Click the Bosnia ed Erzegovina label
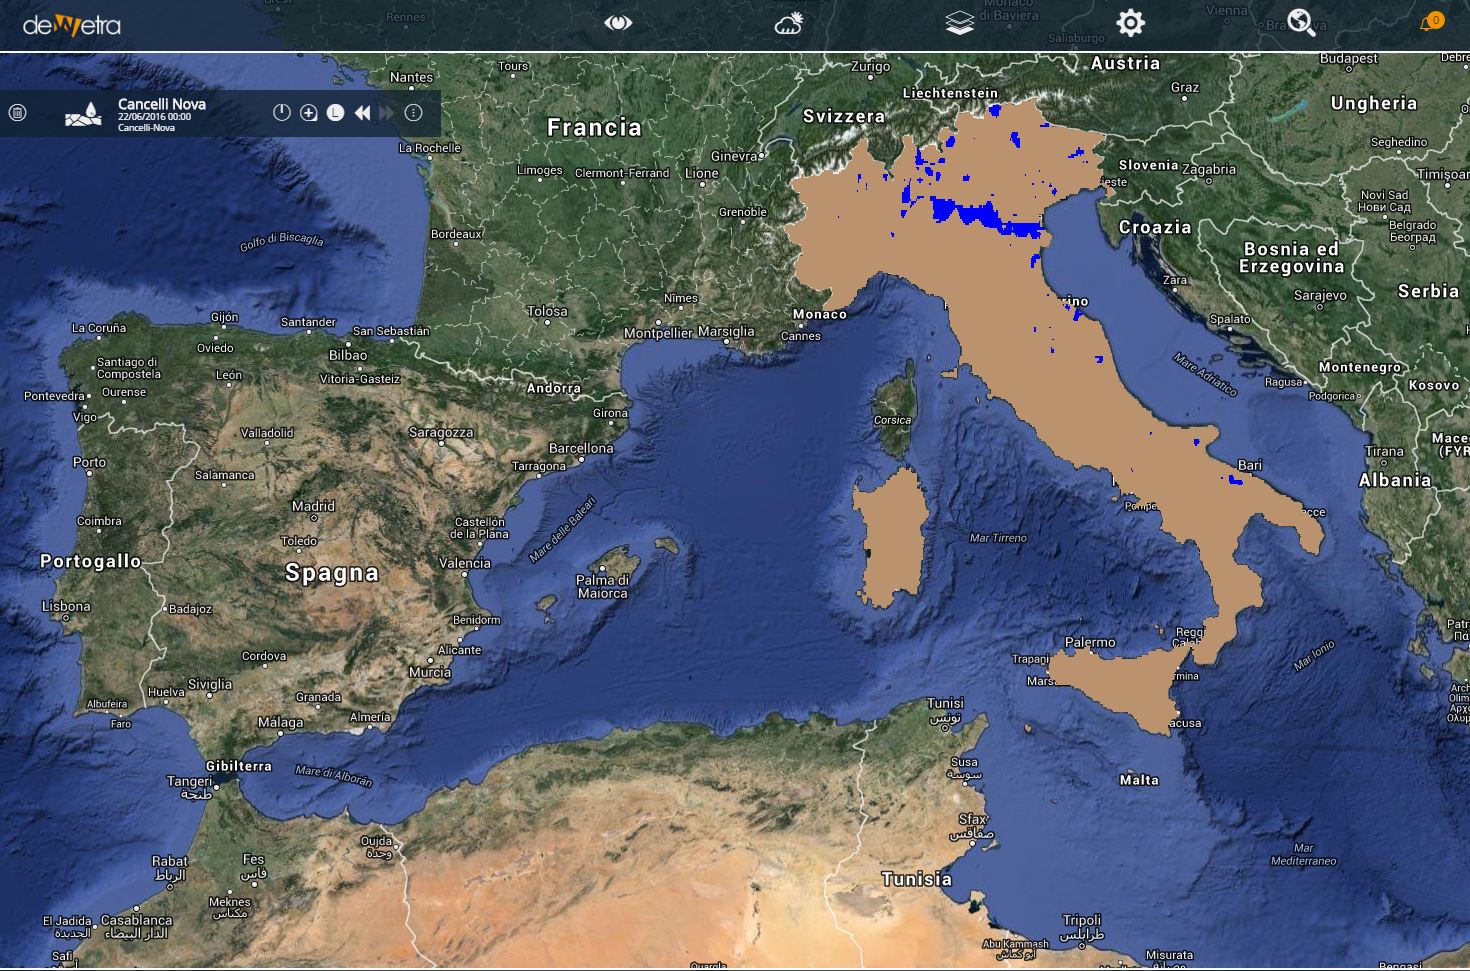 point(1291,258)
